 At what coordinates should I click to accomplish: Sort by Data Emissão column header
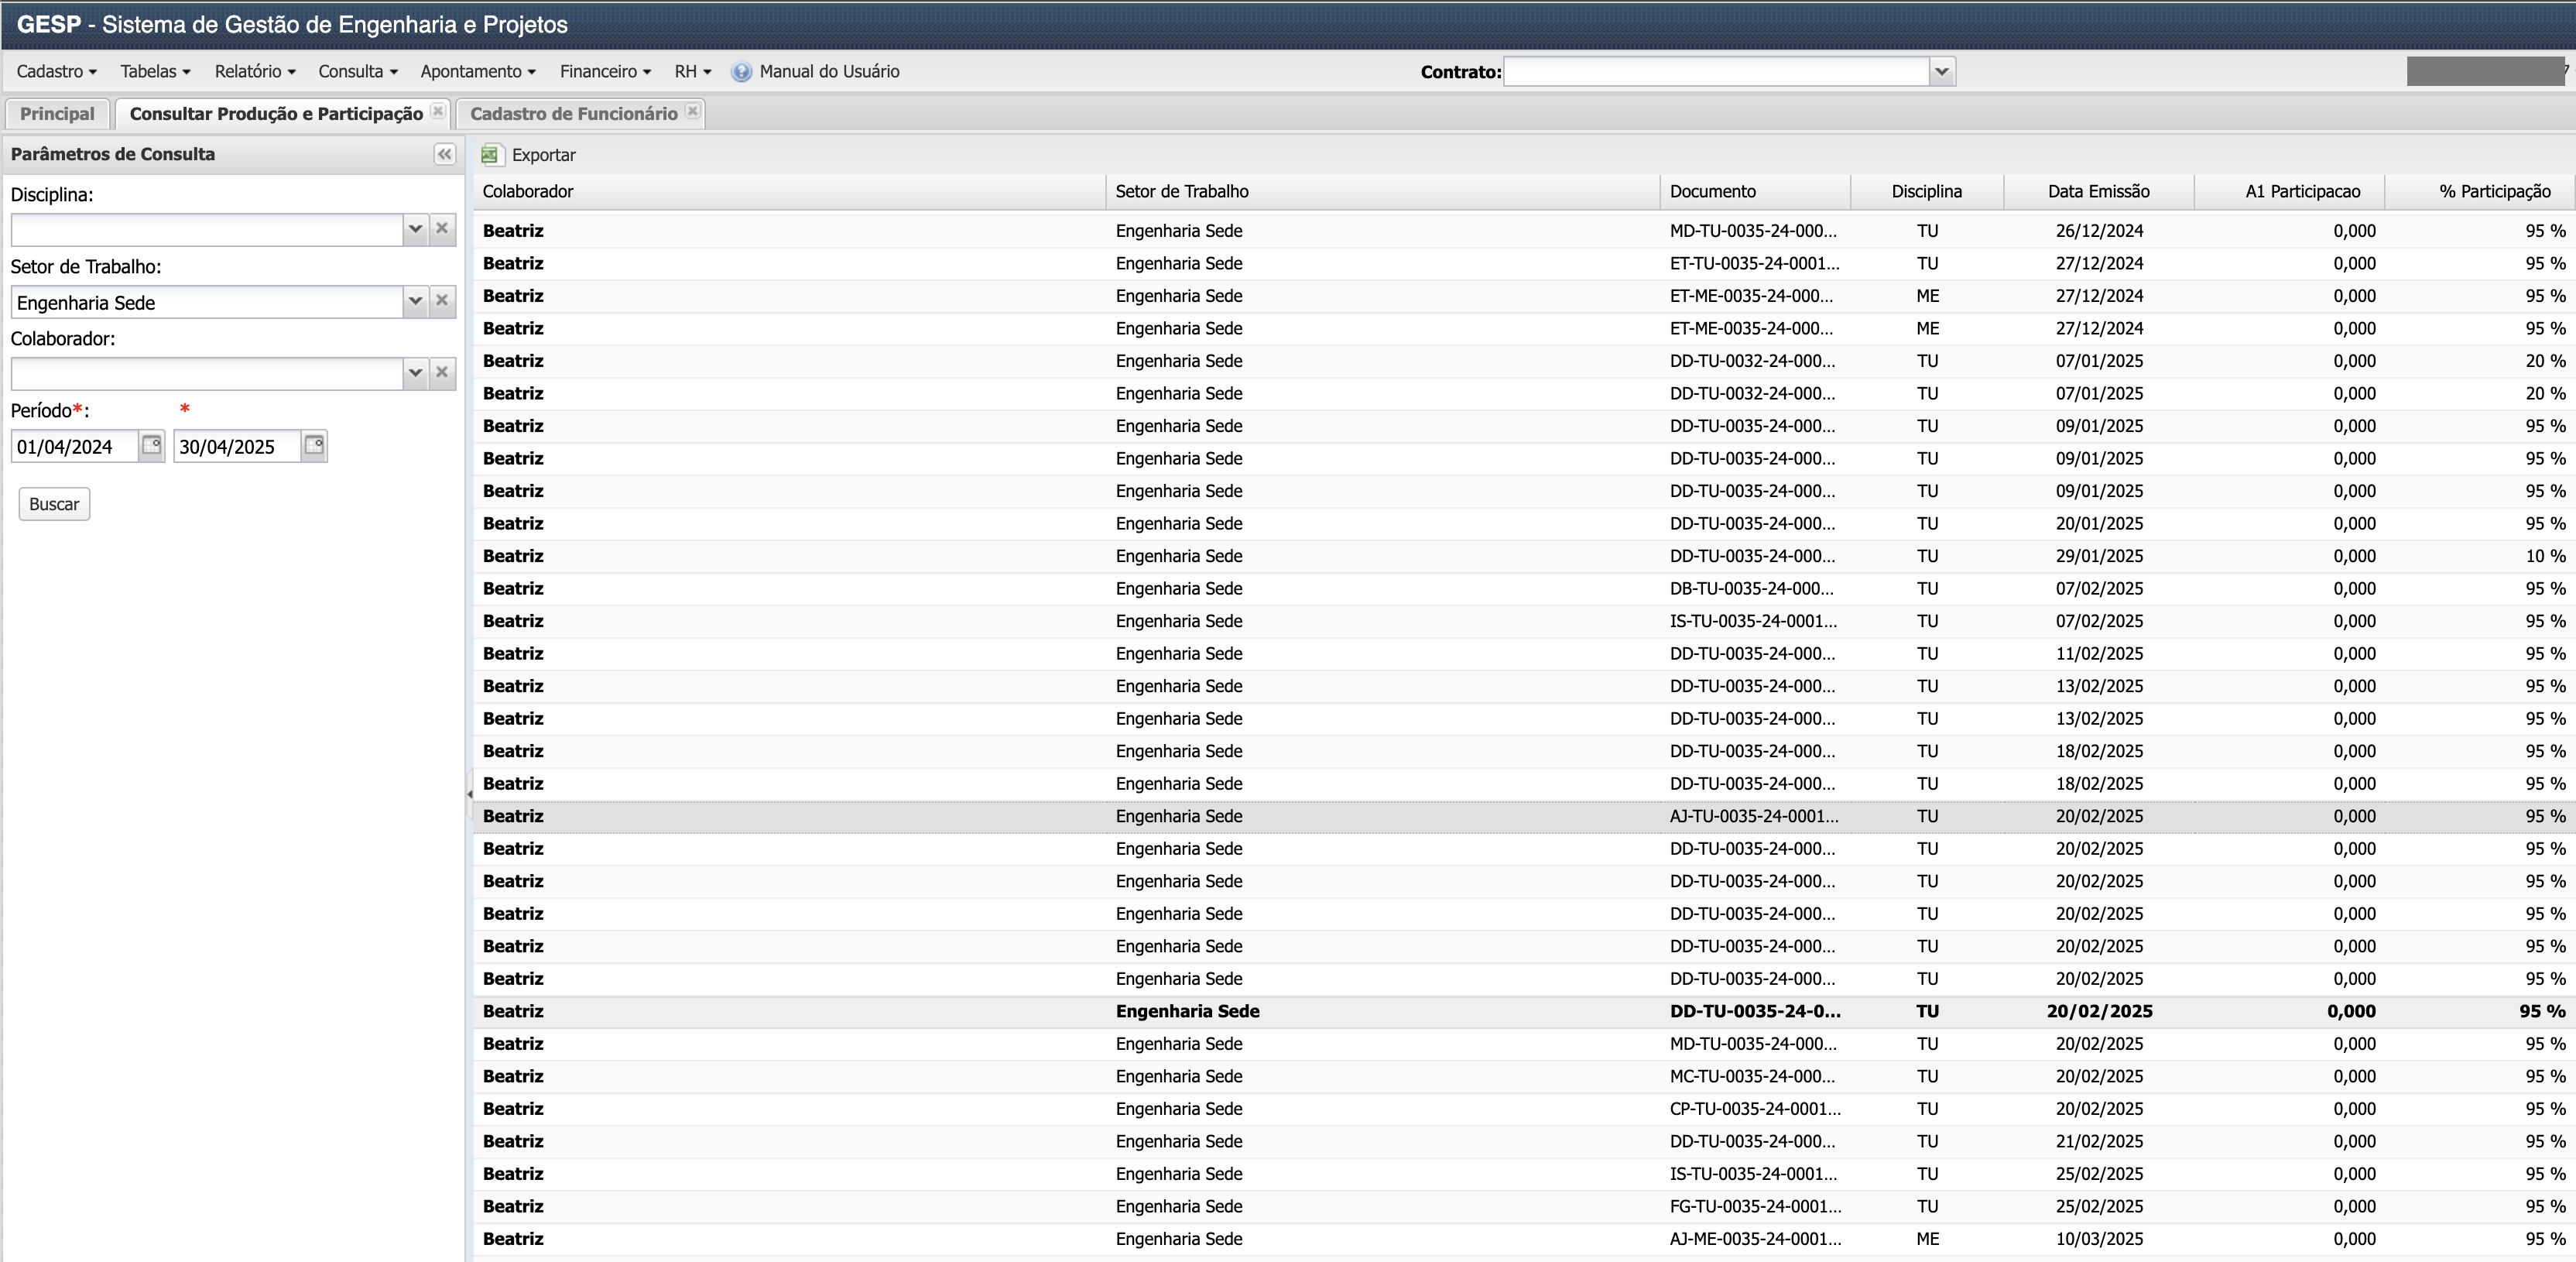(x=2098, y=191)
